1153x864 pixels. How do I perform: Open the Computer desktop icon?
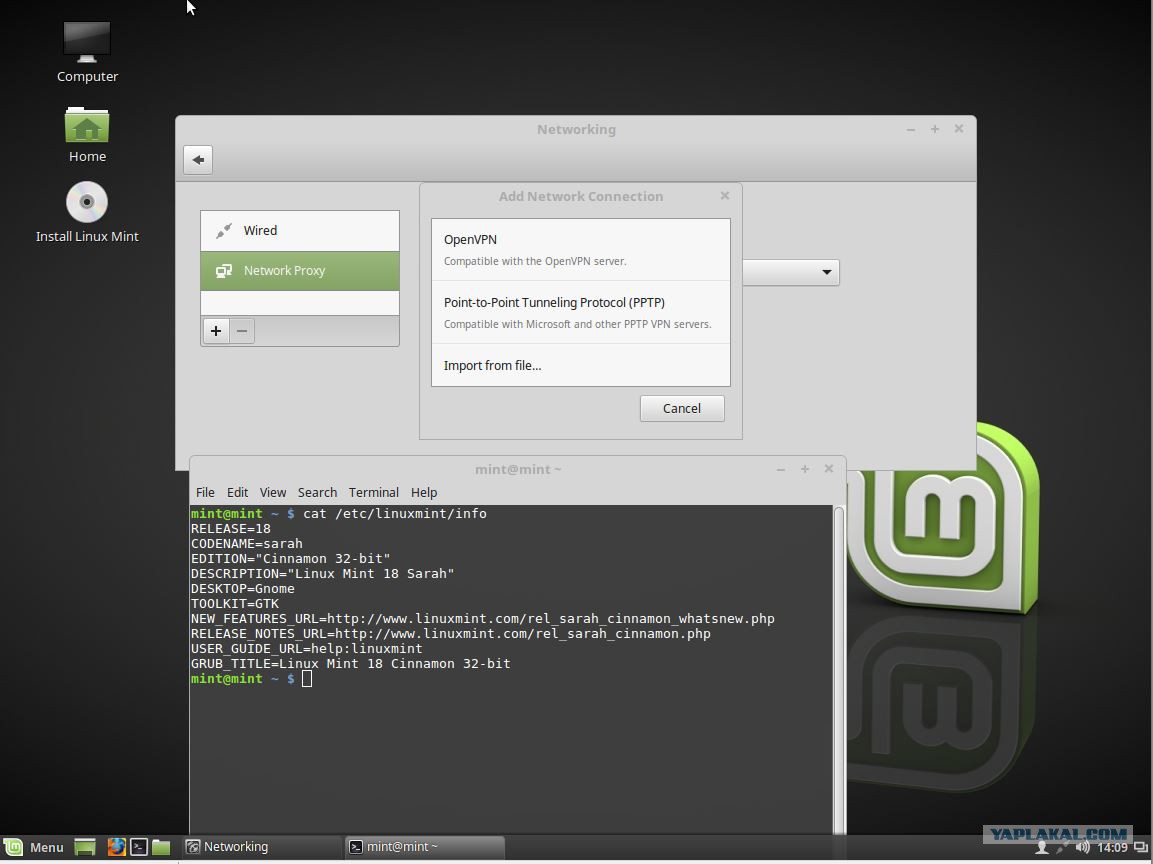pos(87,51)
